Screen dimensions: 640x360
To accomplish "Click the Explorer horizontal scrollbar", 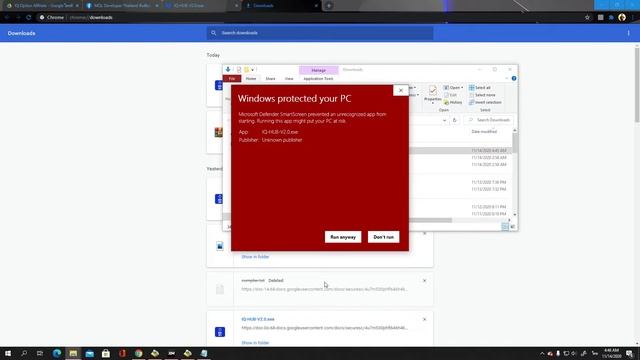I will coord(430,220).
